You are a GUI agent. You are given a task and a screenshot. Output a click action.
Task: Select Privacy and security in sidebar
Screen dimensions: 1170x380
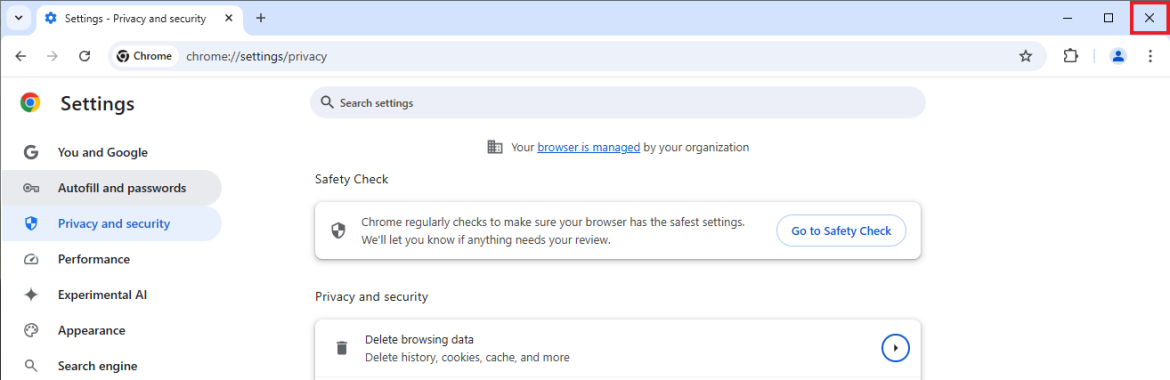111,223
